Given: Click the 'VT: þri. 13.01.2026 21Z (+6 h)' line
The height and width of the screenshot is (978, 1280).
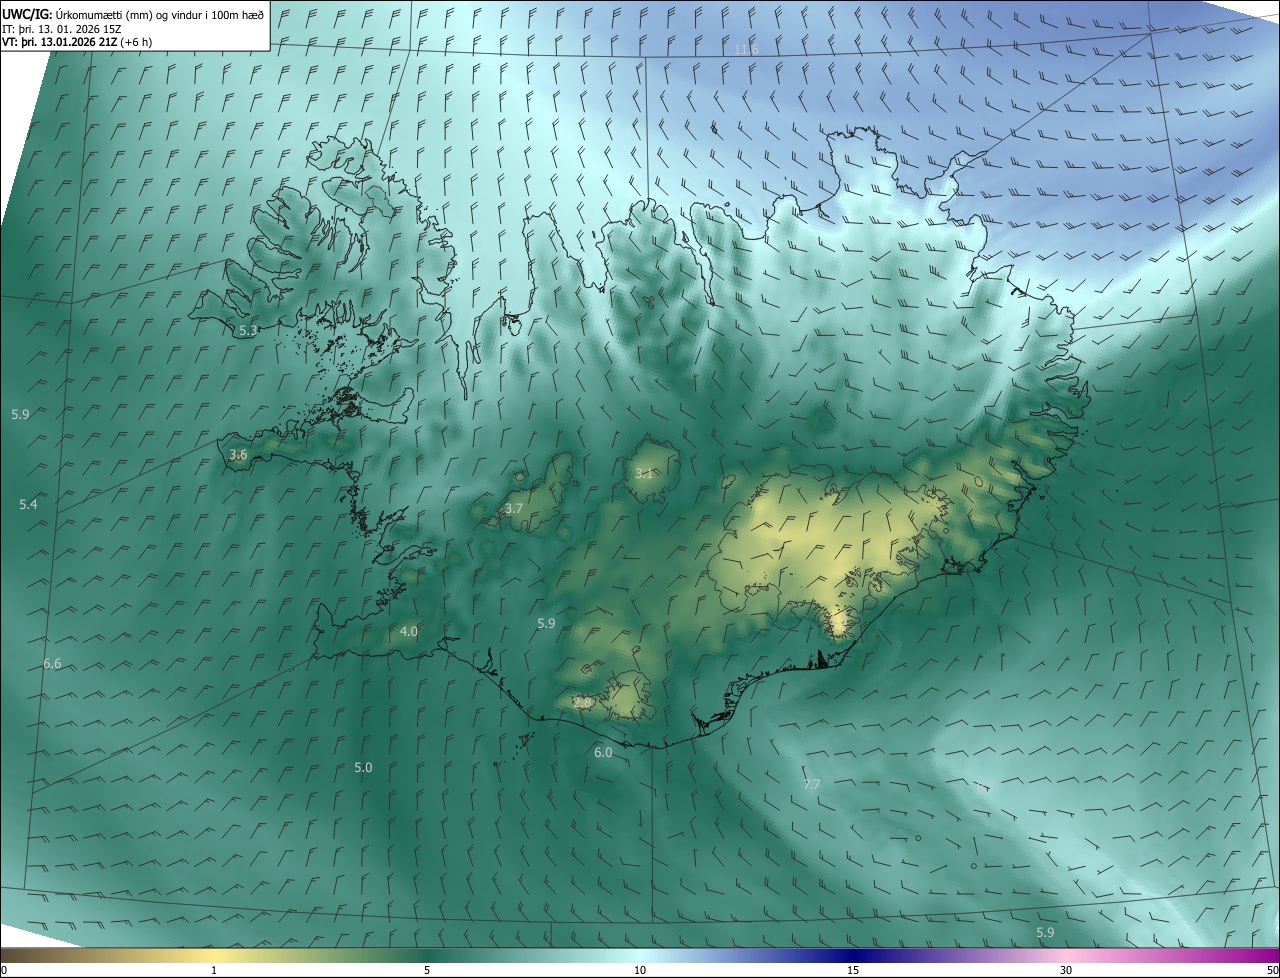Looking at the screenshot, I should [78, 42].
